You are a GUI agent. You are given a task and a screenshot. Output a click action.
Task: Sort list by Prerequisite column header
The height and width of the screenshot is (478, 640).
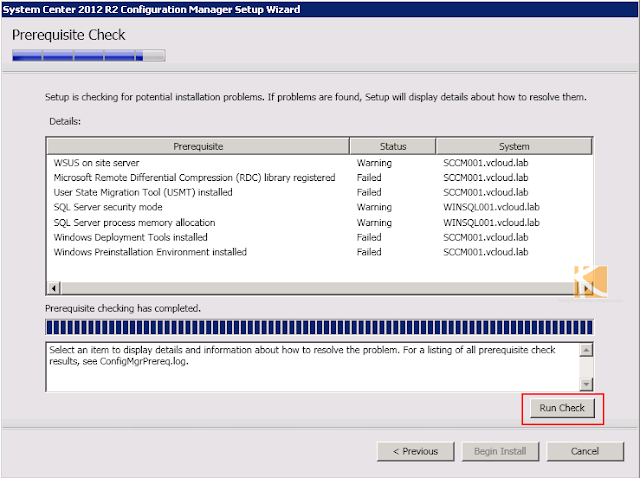[198, 146]
